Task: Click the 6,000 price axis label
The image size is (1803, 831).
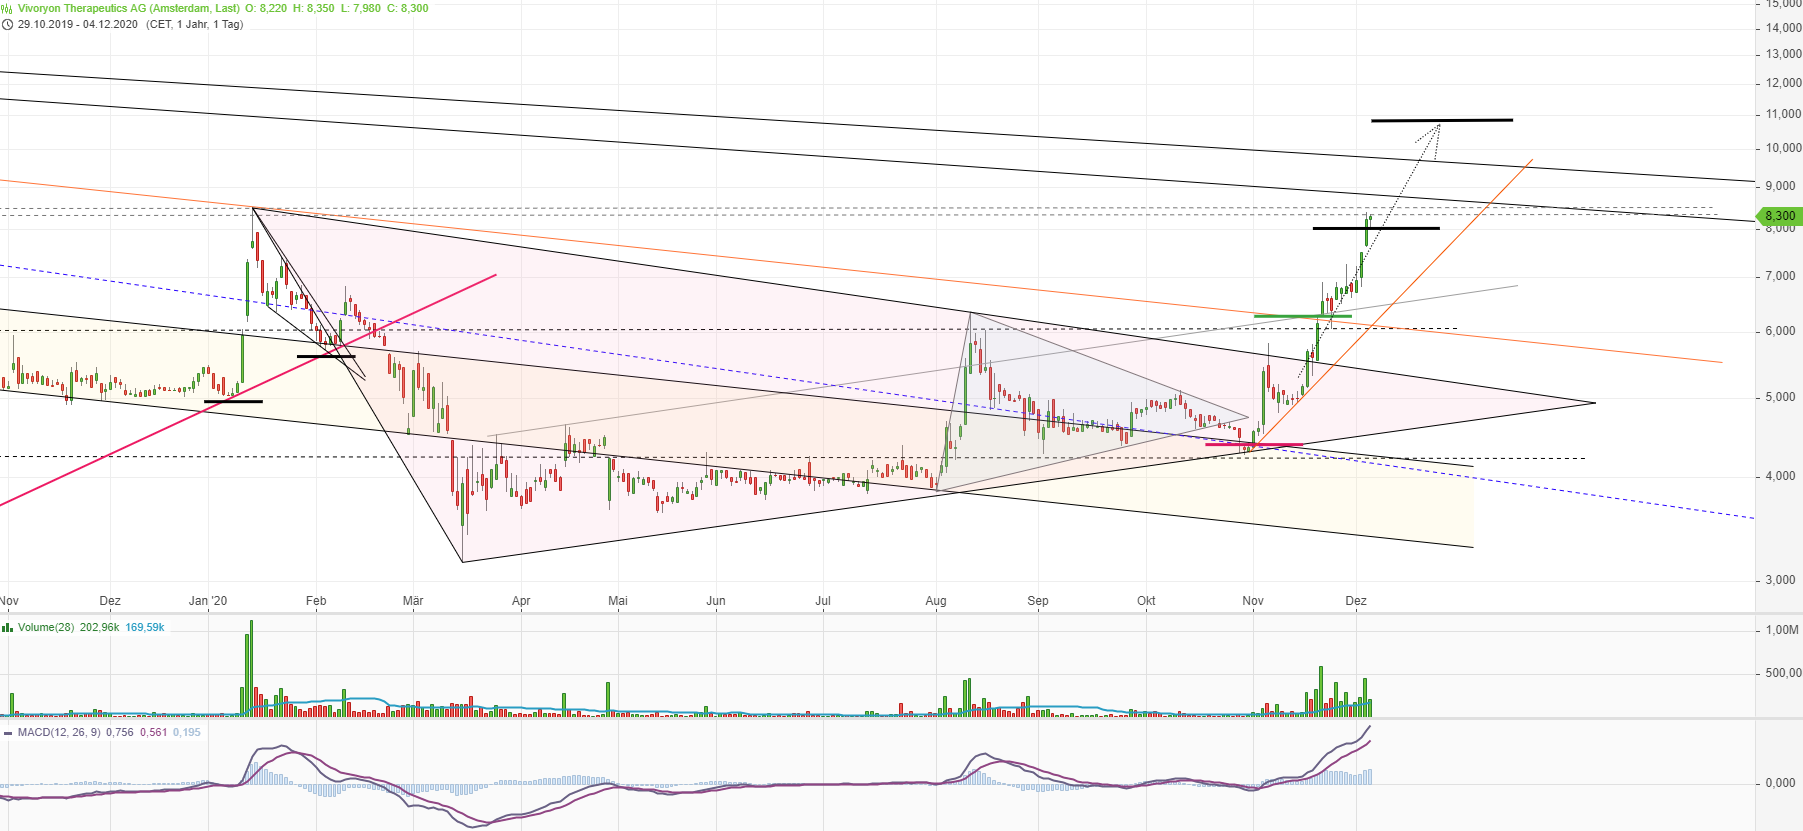Action: [1781, 331]
